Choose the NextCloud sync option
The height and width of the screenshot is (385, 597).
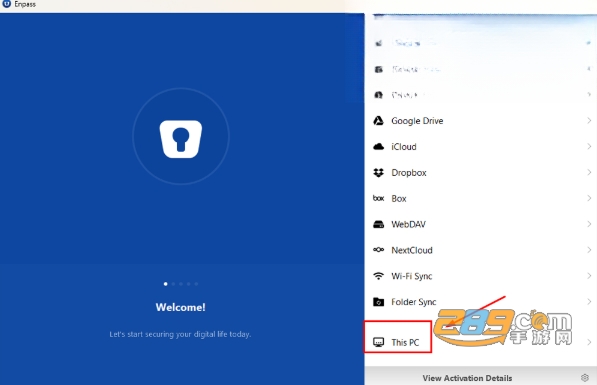(481, 250)
